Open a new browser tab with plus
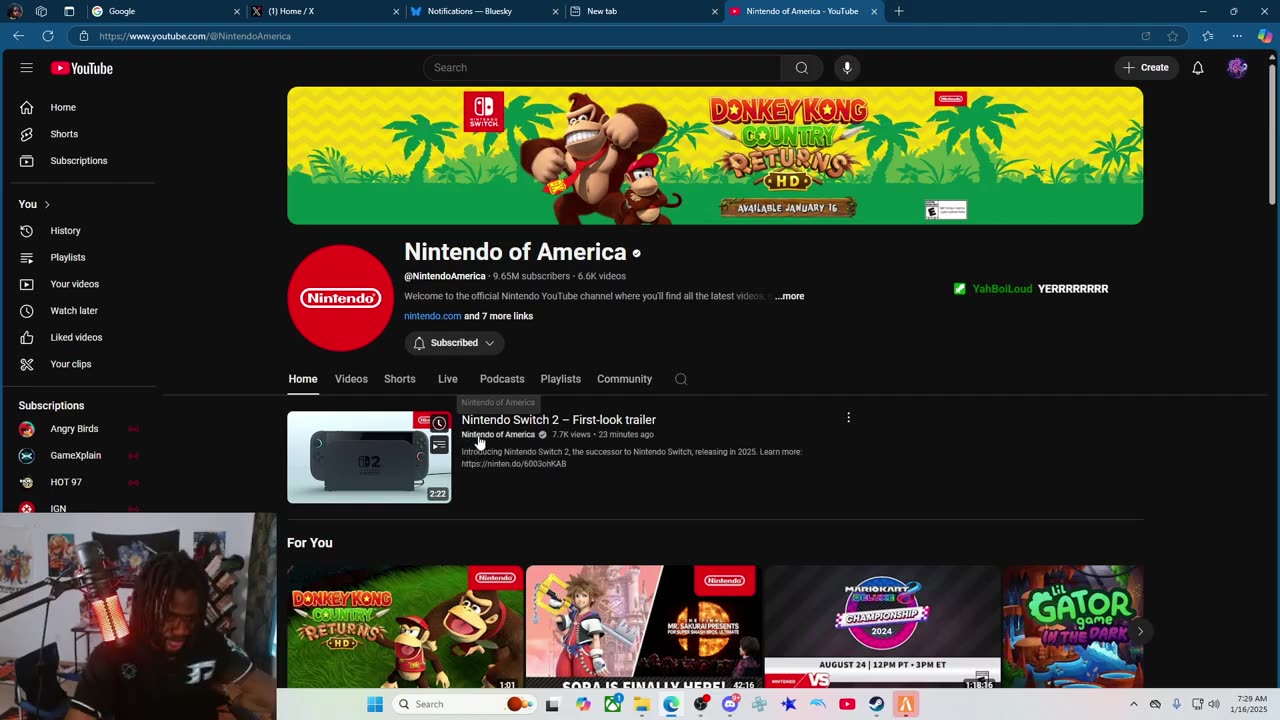This screenshot has width=1280, height=720. (x=899, y=11)
